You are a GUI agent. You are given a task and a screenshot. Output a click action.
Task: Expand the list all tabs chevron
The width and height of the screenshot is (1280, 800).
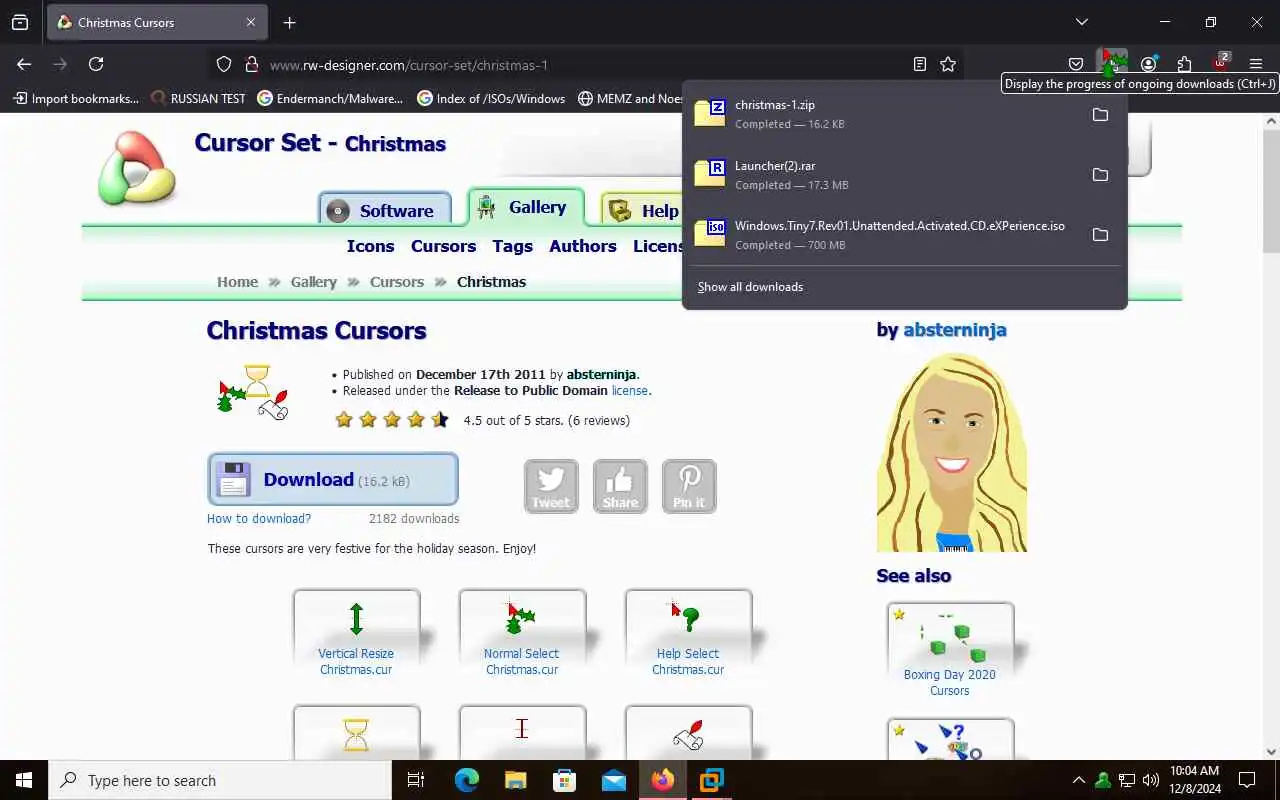coord(1081,22)
